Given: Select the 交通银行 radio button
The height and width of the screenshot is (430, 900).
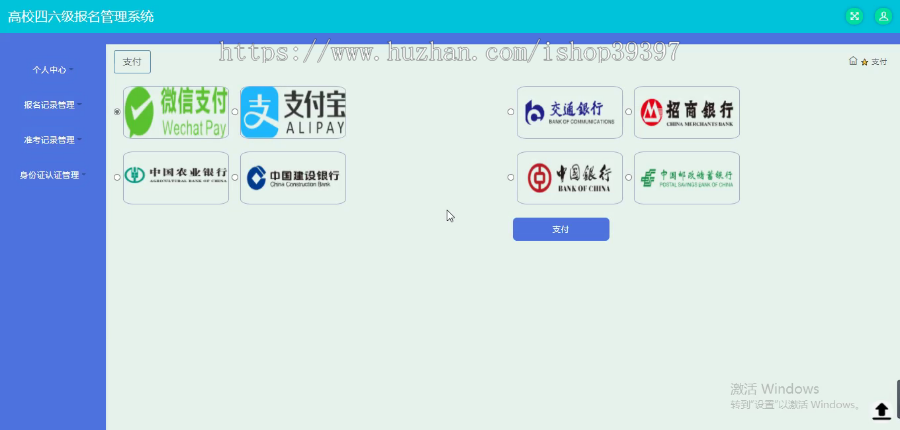Looking at the screenshot, I should click(x=511, y=112).
